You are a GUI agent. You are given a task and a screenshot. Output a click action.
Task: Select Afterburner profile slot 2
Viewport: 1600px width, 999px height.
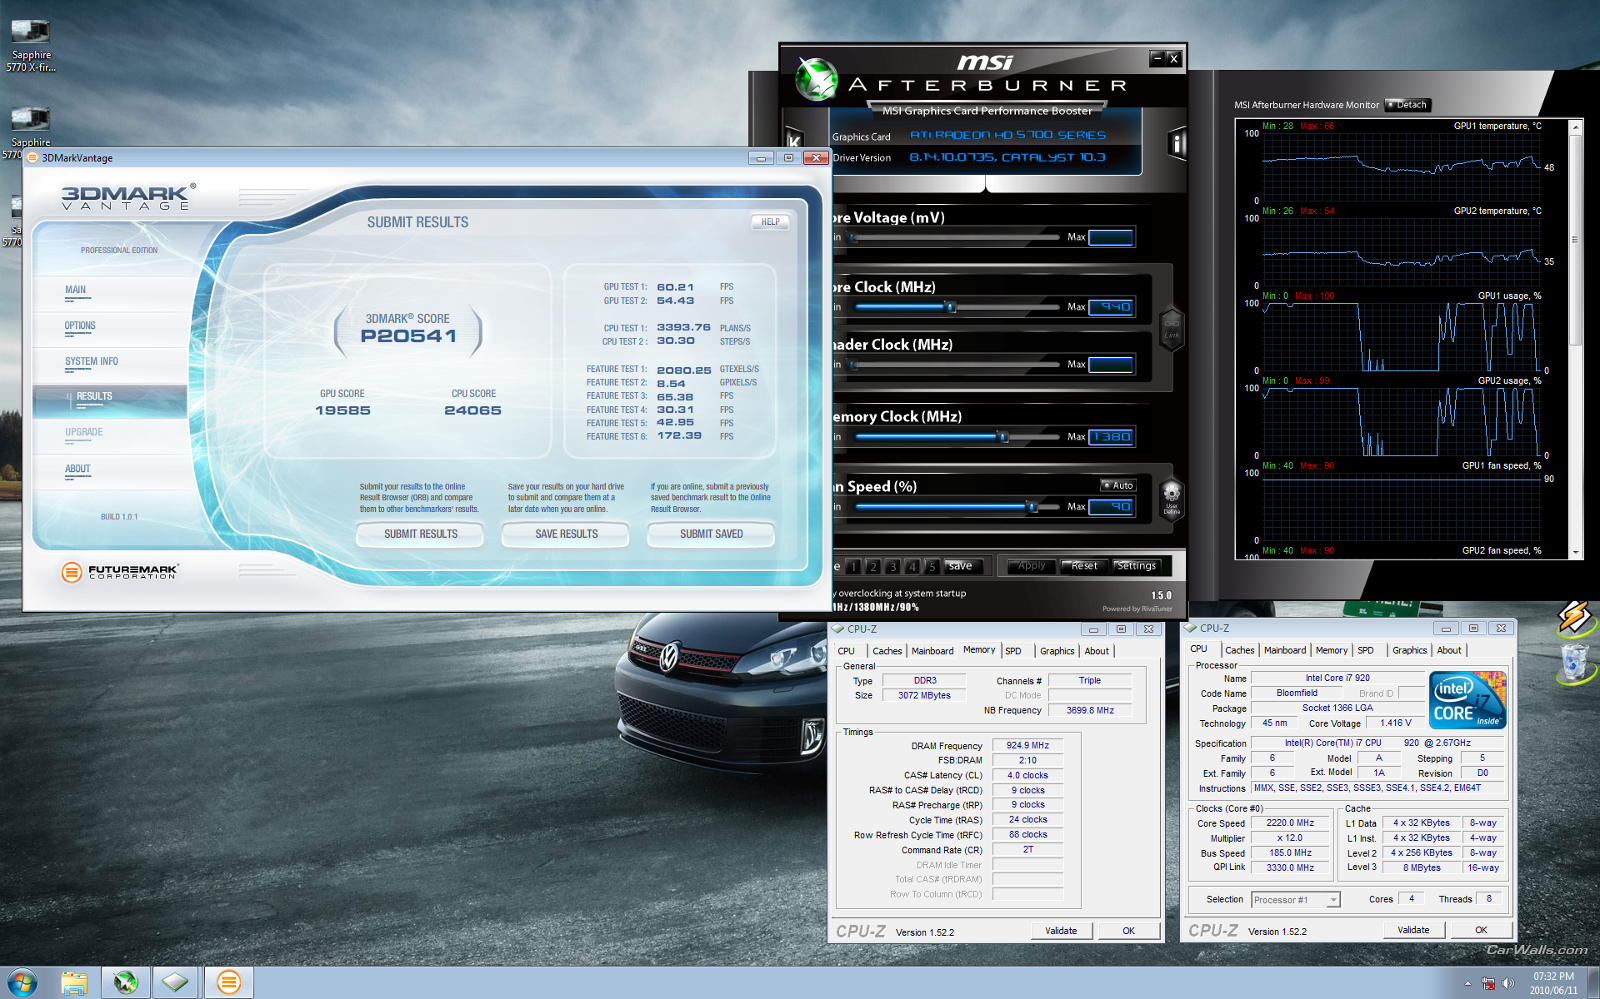[x=873, y=566]
